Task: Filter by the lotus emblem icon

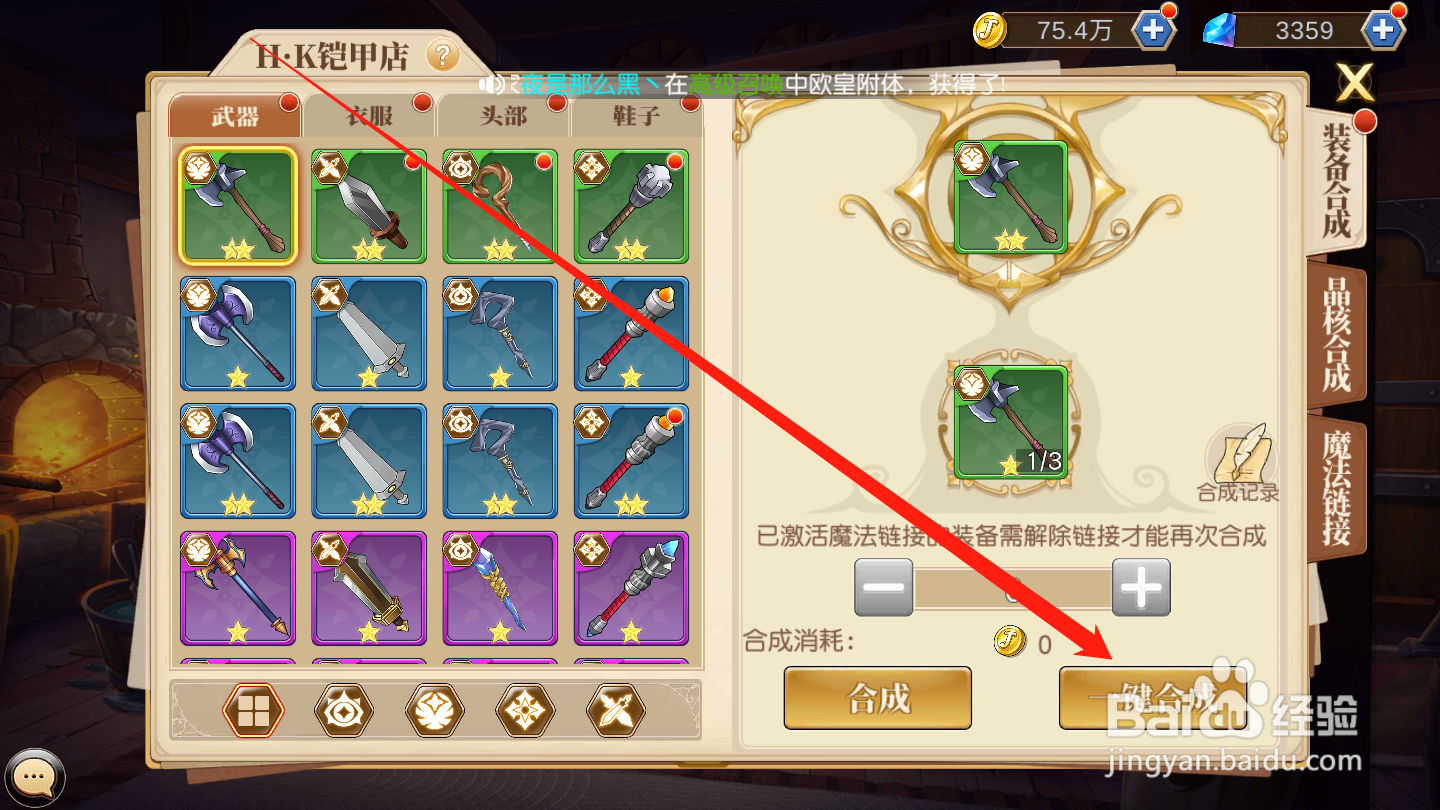Action: click(435, 711)
